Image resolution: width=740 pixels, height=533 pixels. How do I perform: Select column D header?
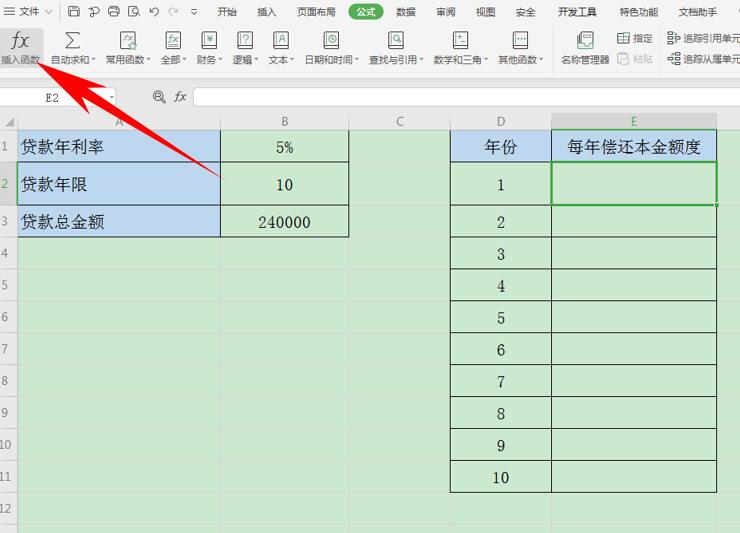click(501, 122)
